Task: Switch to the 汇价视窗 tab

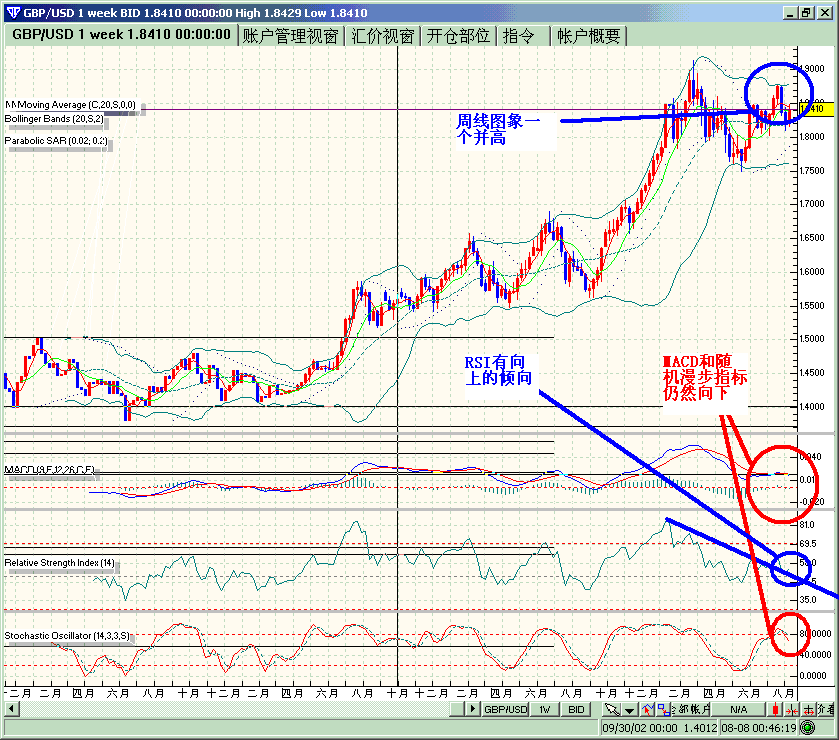Action: (x=383, y=36)
